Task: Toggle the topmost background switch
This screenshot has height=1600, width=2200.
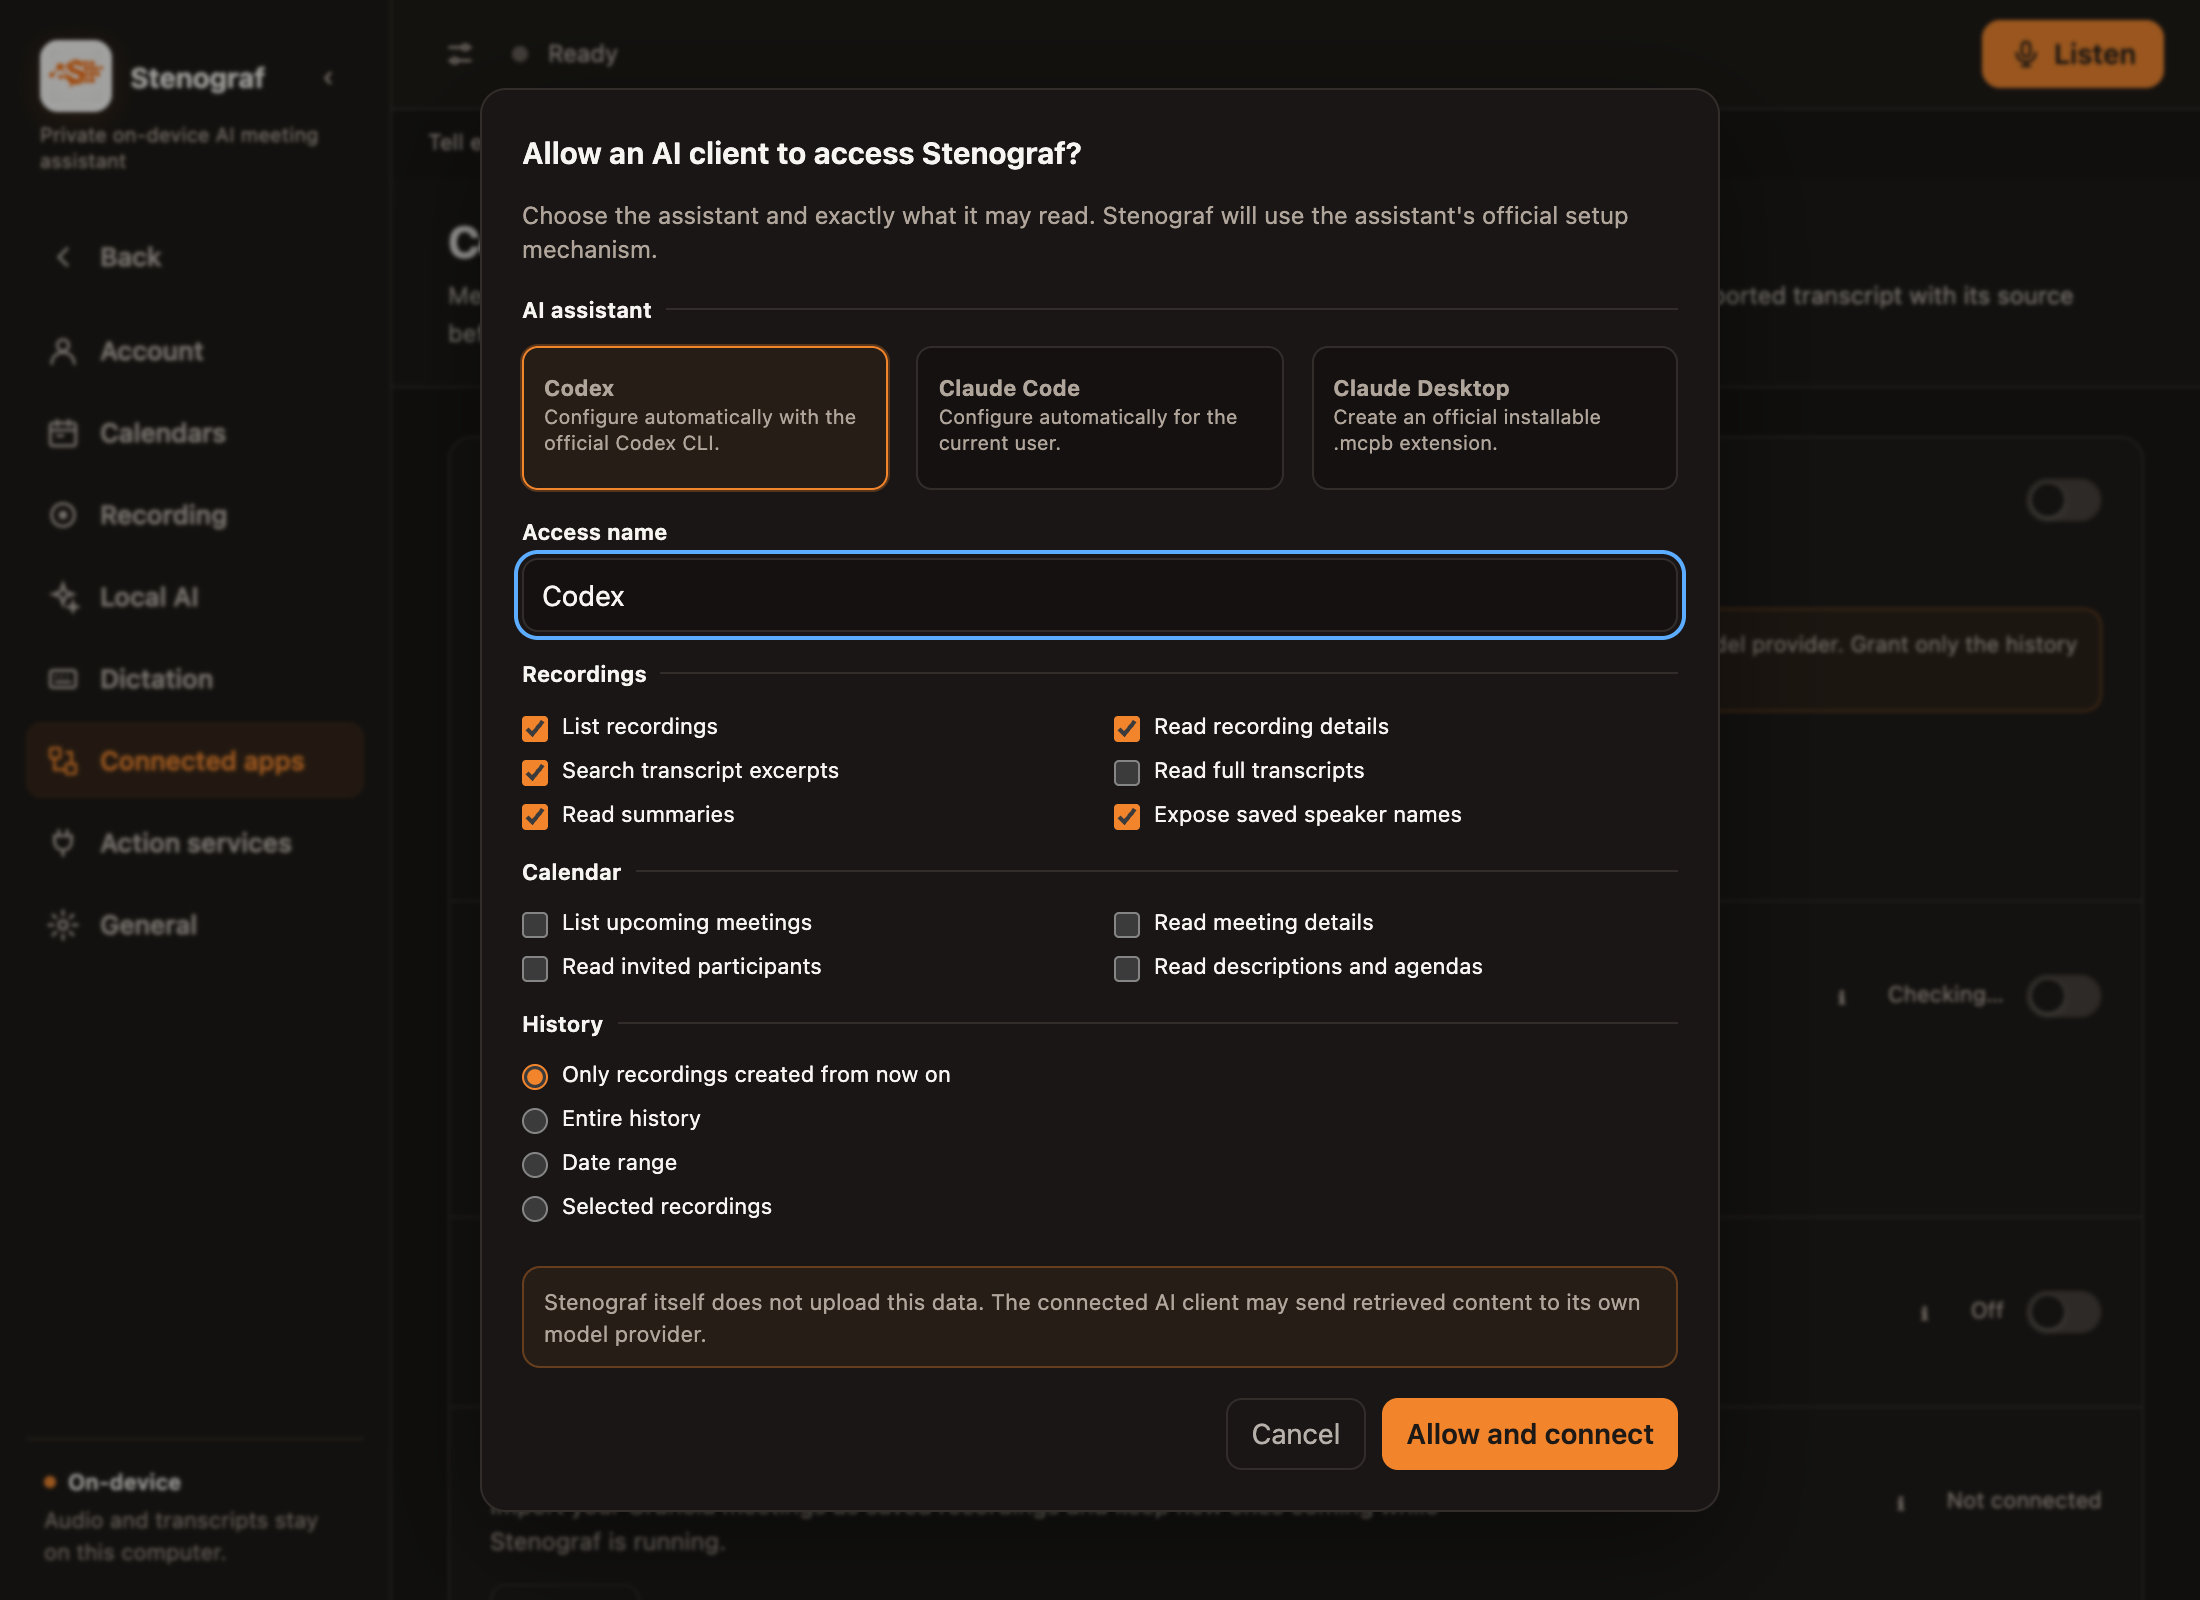Action: pos(2063,500)
